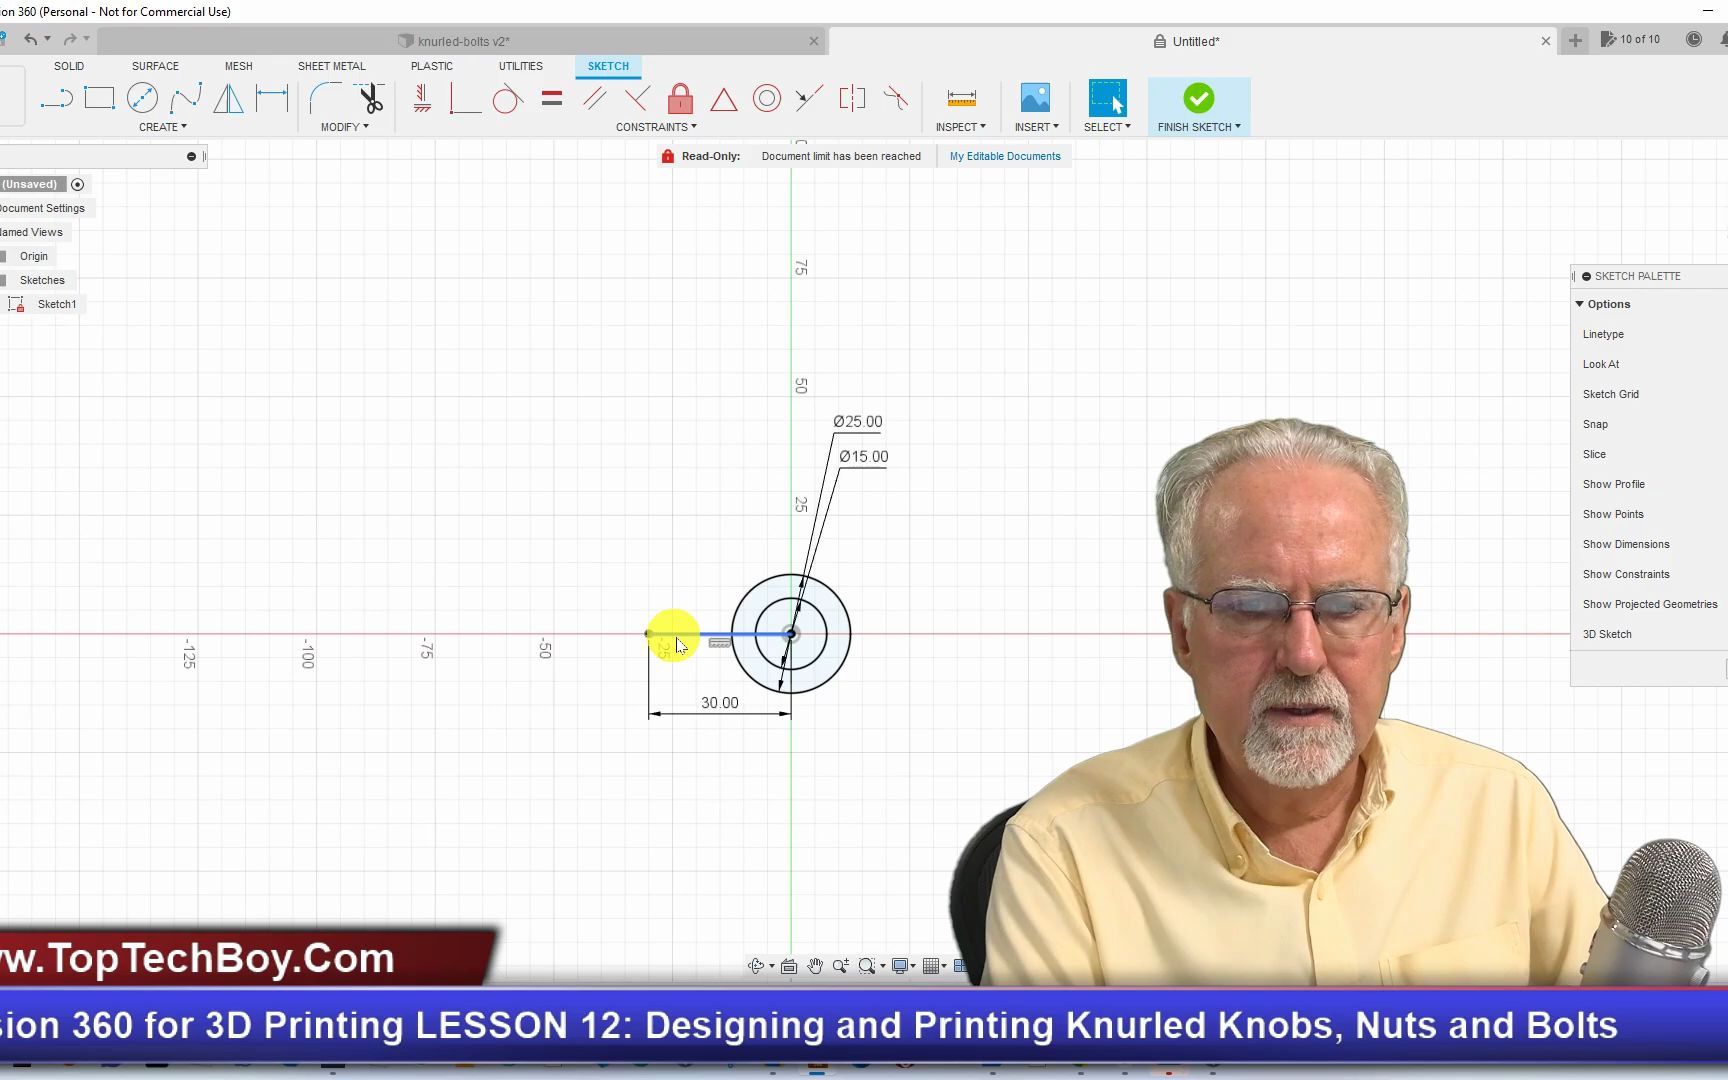Open the CONSTRAINTS dropdown

point(655,127)
